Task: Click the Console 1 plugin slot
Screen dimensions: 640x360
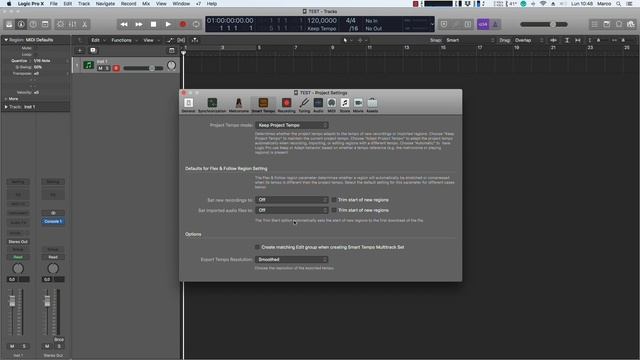Action: 53,221
